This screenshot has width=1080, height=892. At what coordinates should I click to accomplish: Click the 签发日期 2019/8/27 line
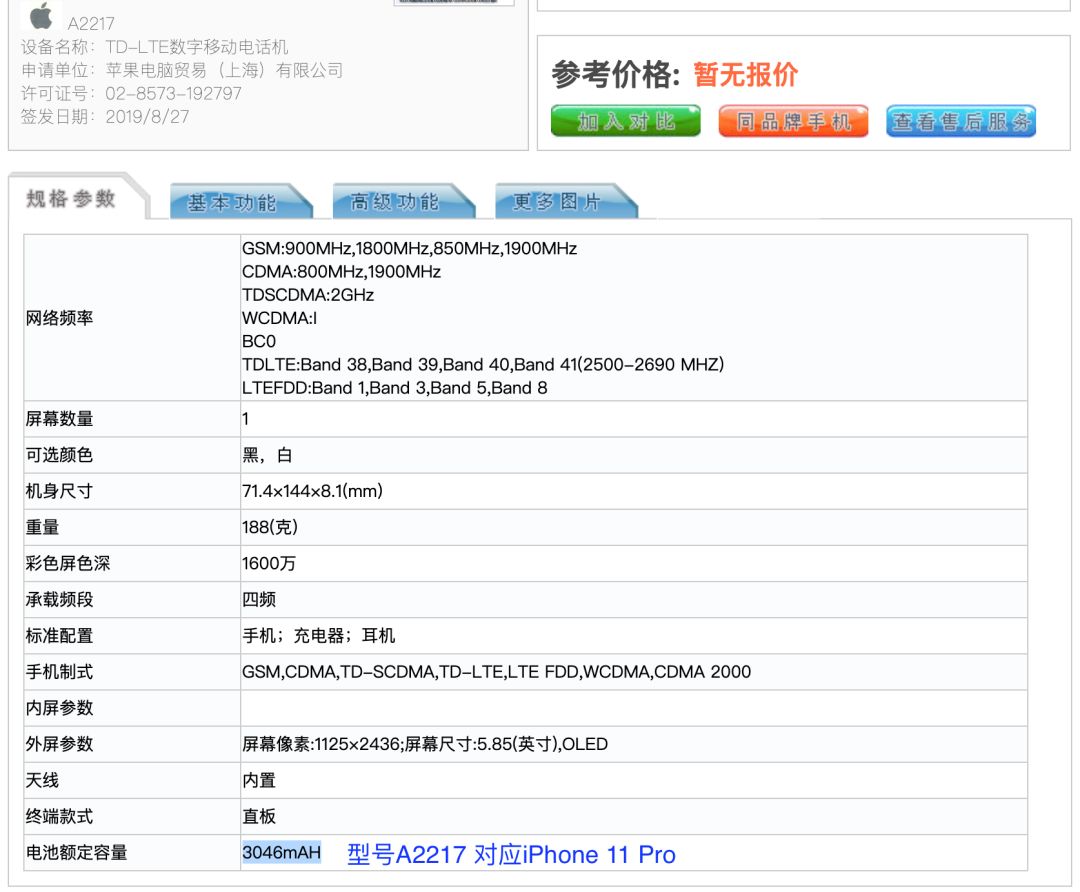click(105, 116)
